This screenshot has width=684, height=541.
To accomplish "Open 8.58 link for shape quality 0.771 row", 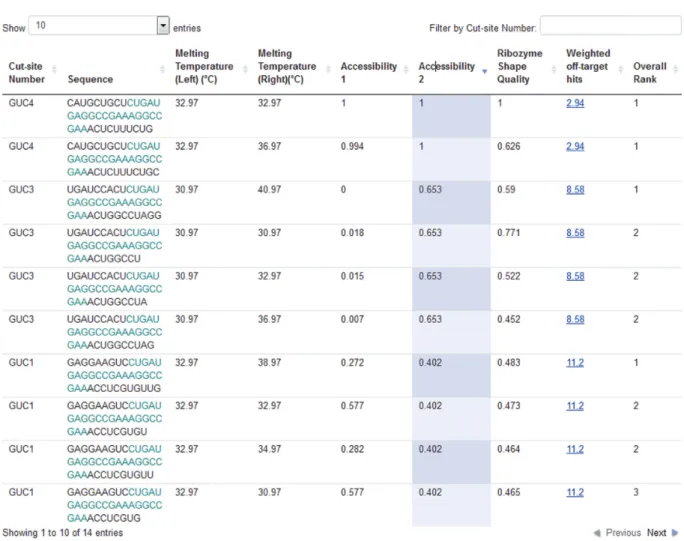I will (575, 233).
